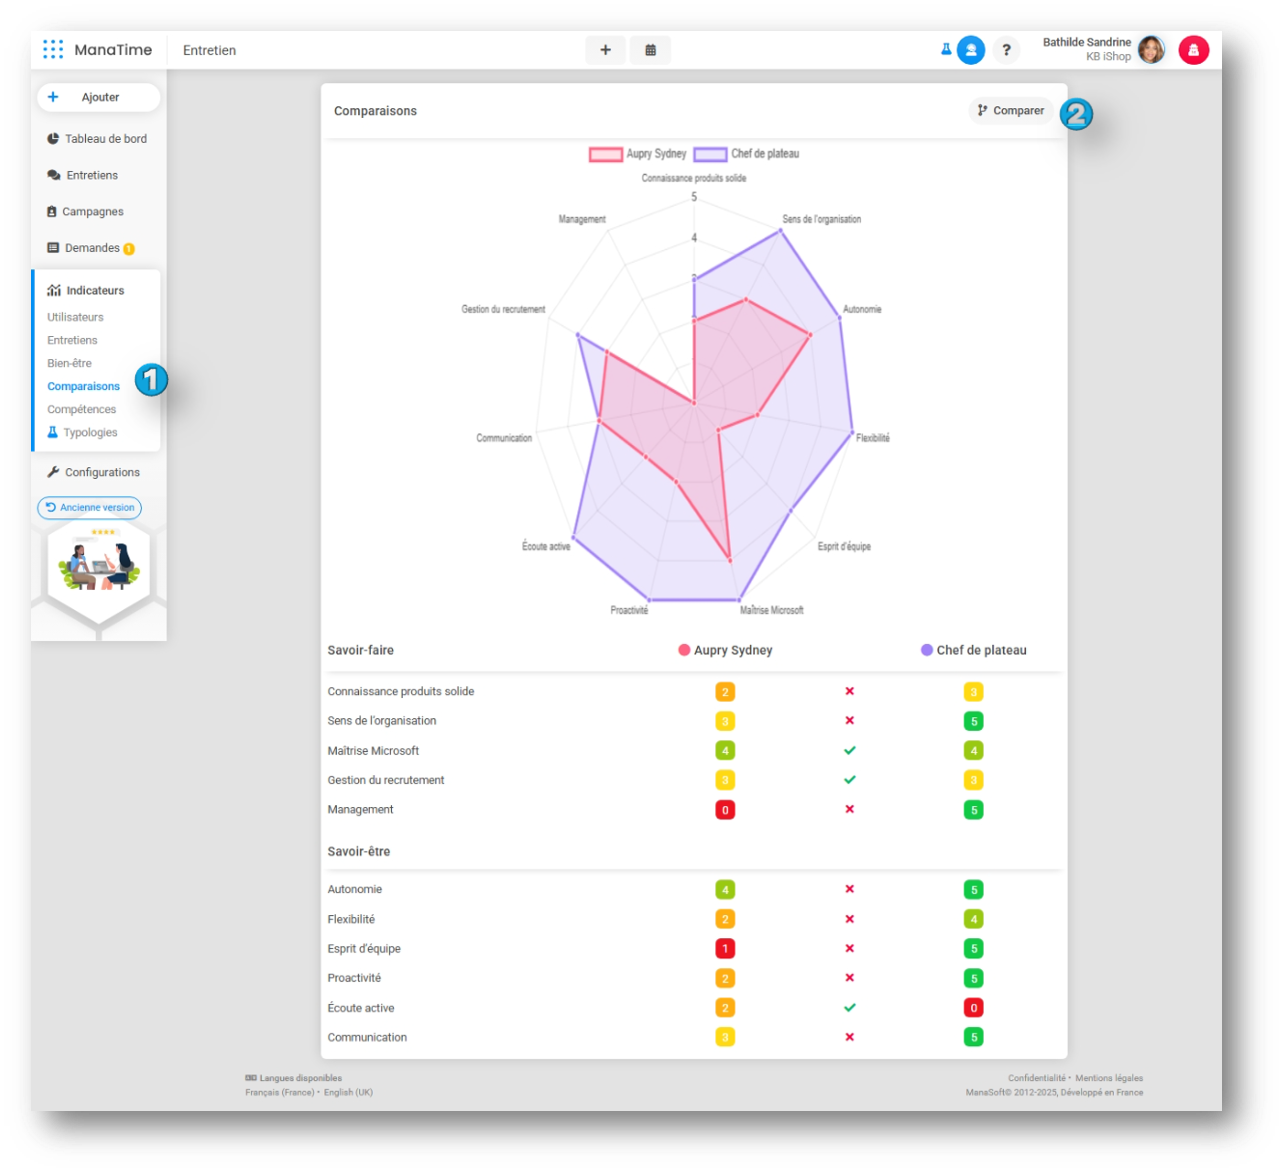Image resolution: width=1284 pixels, height=1174 pixels.
Task: Click the Typologies flask icon
Action: (x=53, y=432)
